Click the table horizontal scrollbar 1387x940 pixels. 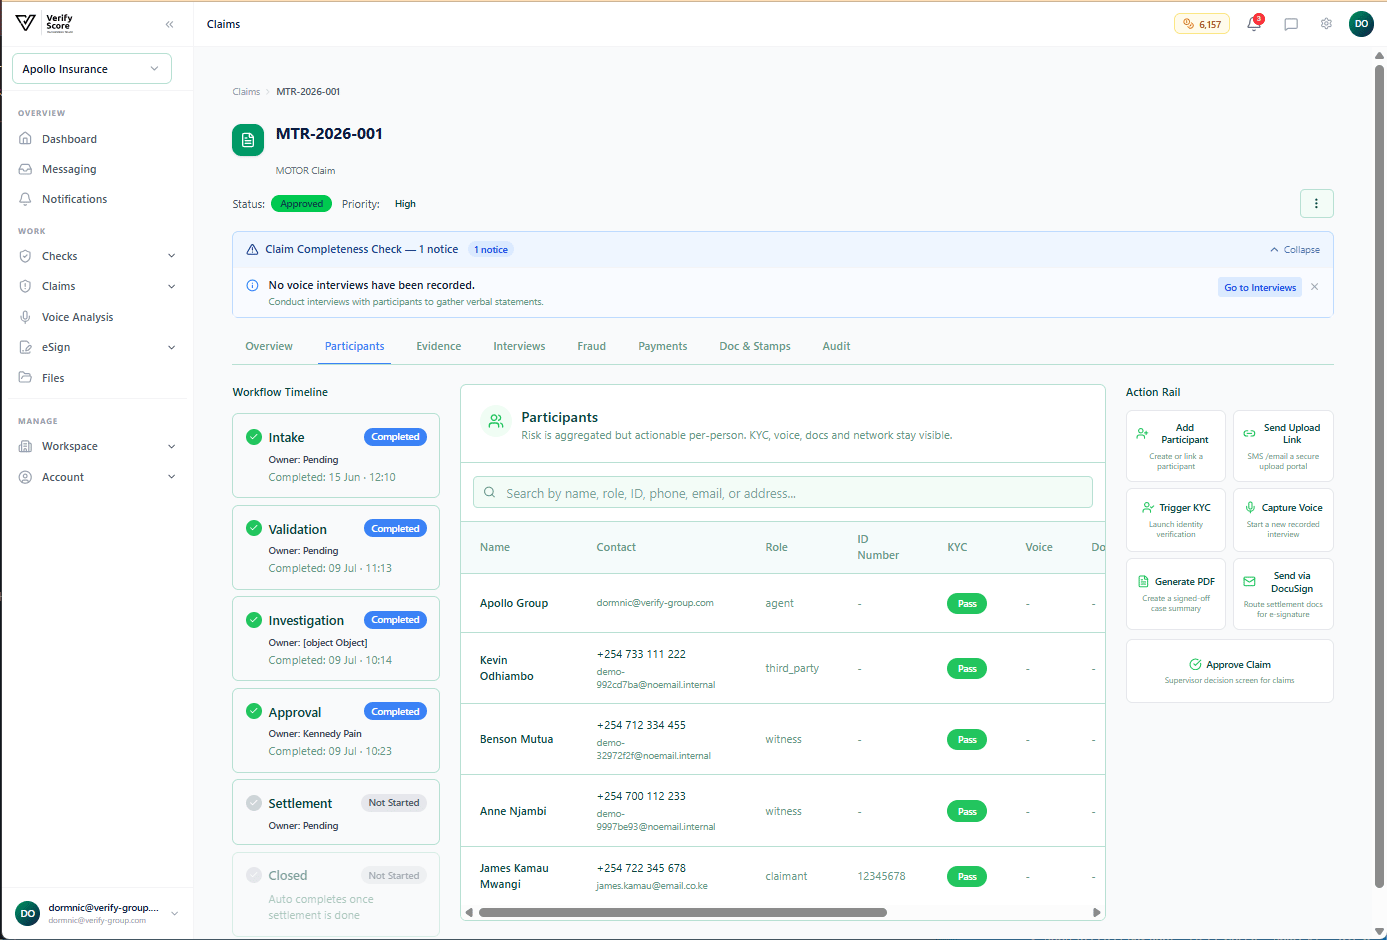point(682,912)
